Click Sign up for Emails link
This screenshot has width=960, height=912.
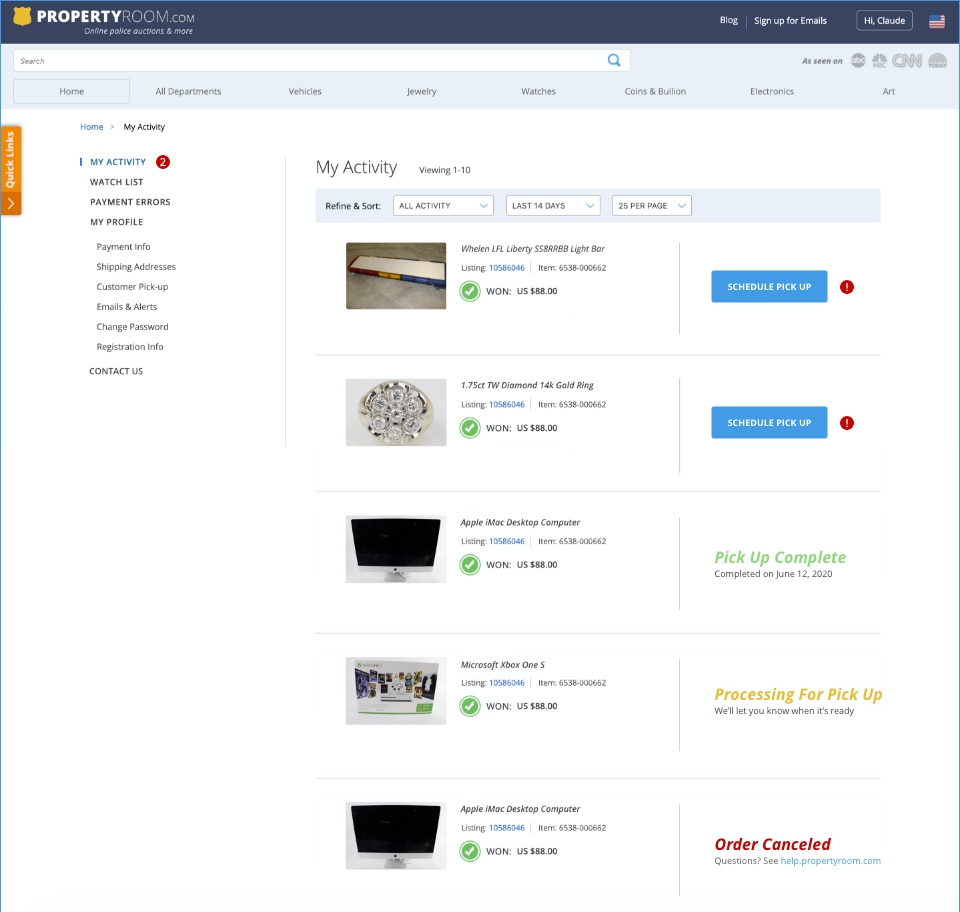point(790,21)
